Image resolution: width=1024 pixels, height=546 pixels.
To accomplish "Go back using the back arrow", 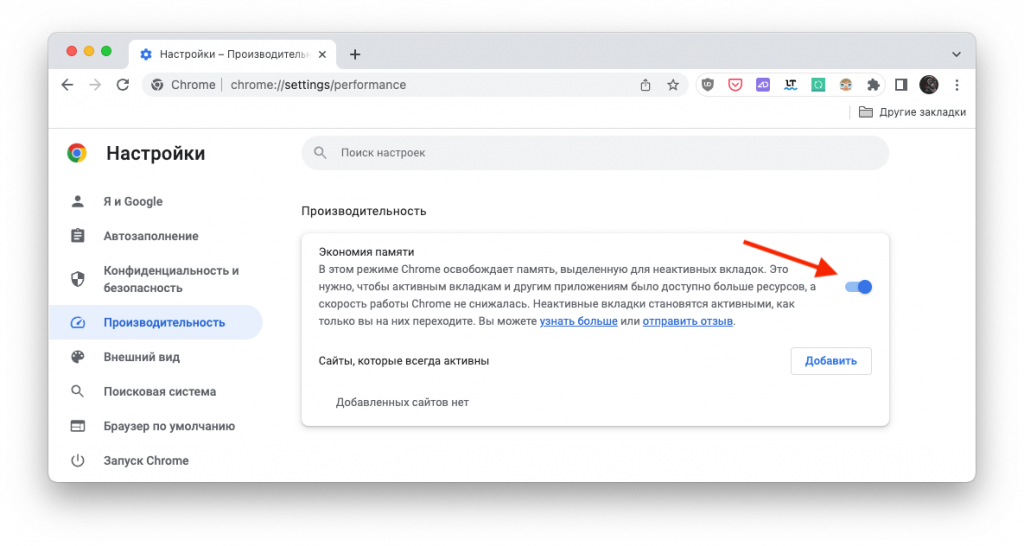I will point(68,85).
